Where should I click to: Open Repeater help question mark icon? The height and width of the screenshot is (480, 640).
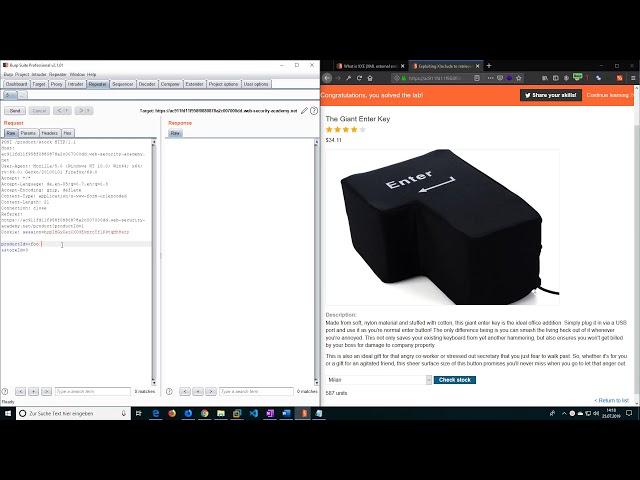314,111
